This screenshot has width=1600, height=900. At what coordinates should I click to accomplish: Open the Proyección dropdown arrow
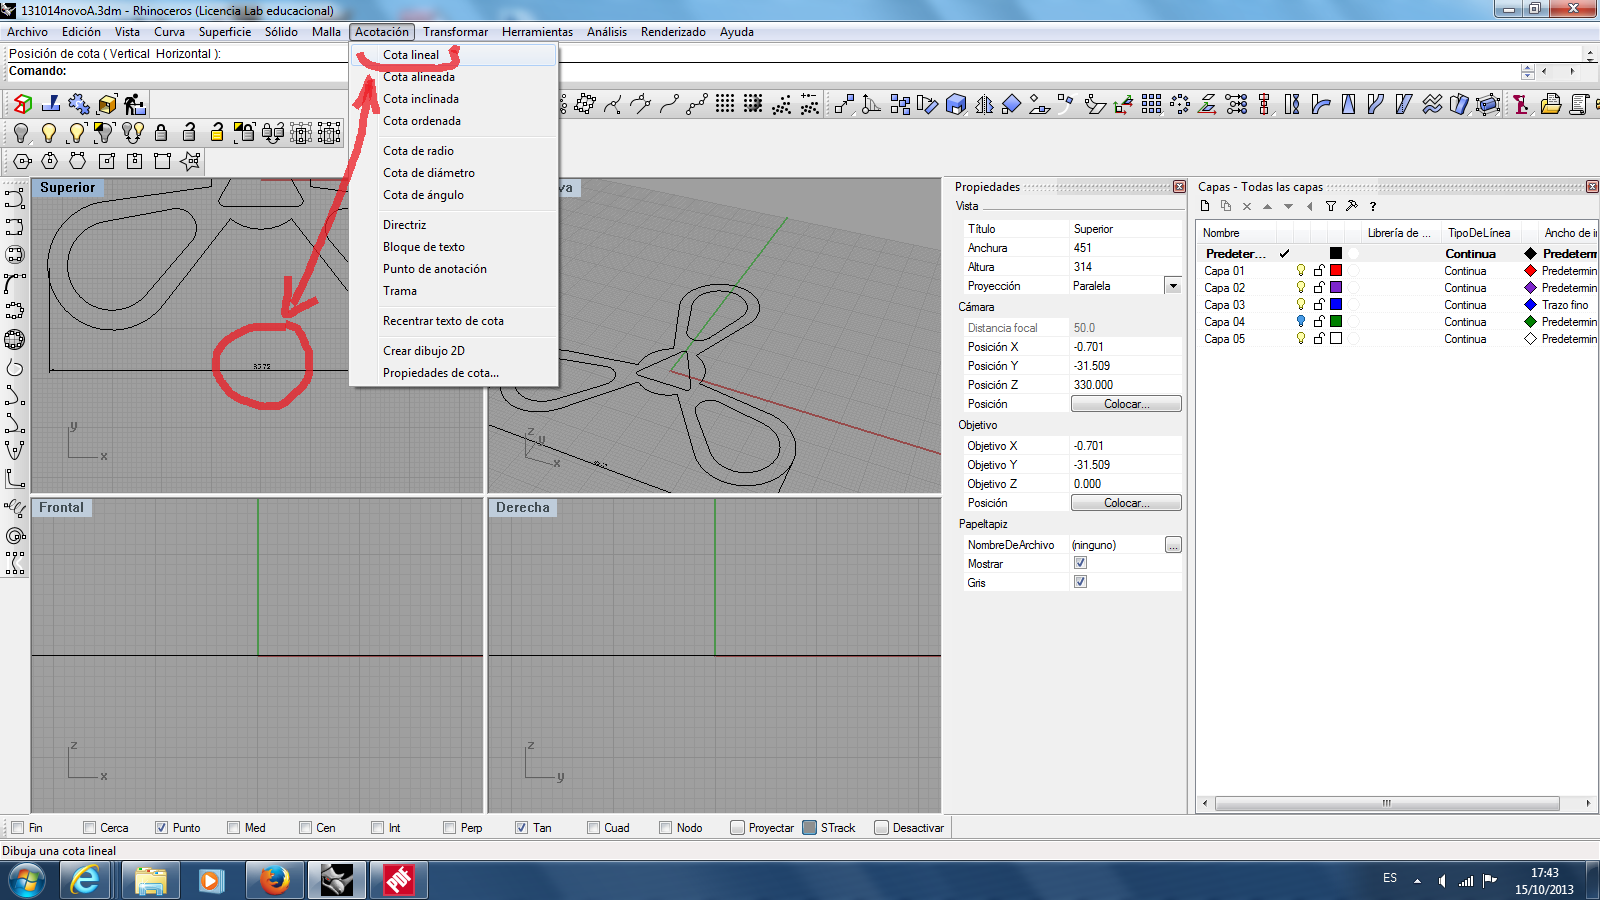pyautogui.click(x=1173, y=286)
